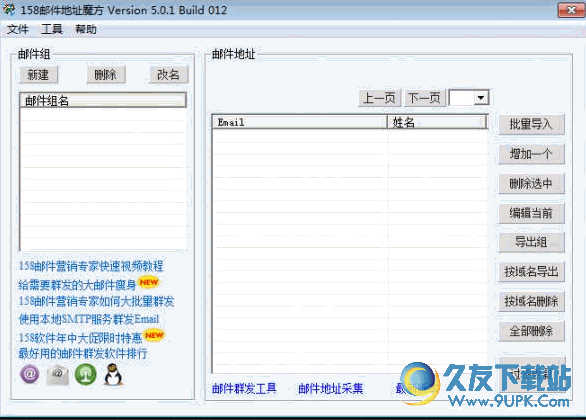Open 158邮件营销专家快速视频教程 link
586x420 pixels.
tap(91, 266)
